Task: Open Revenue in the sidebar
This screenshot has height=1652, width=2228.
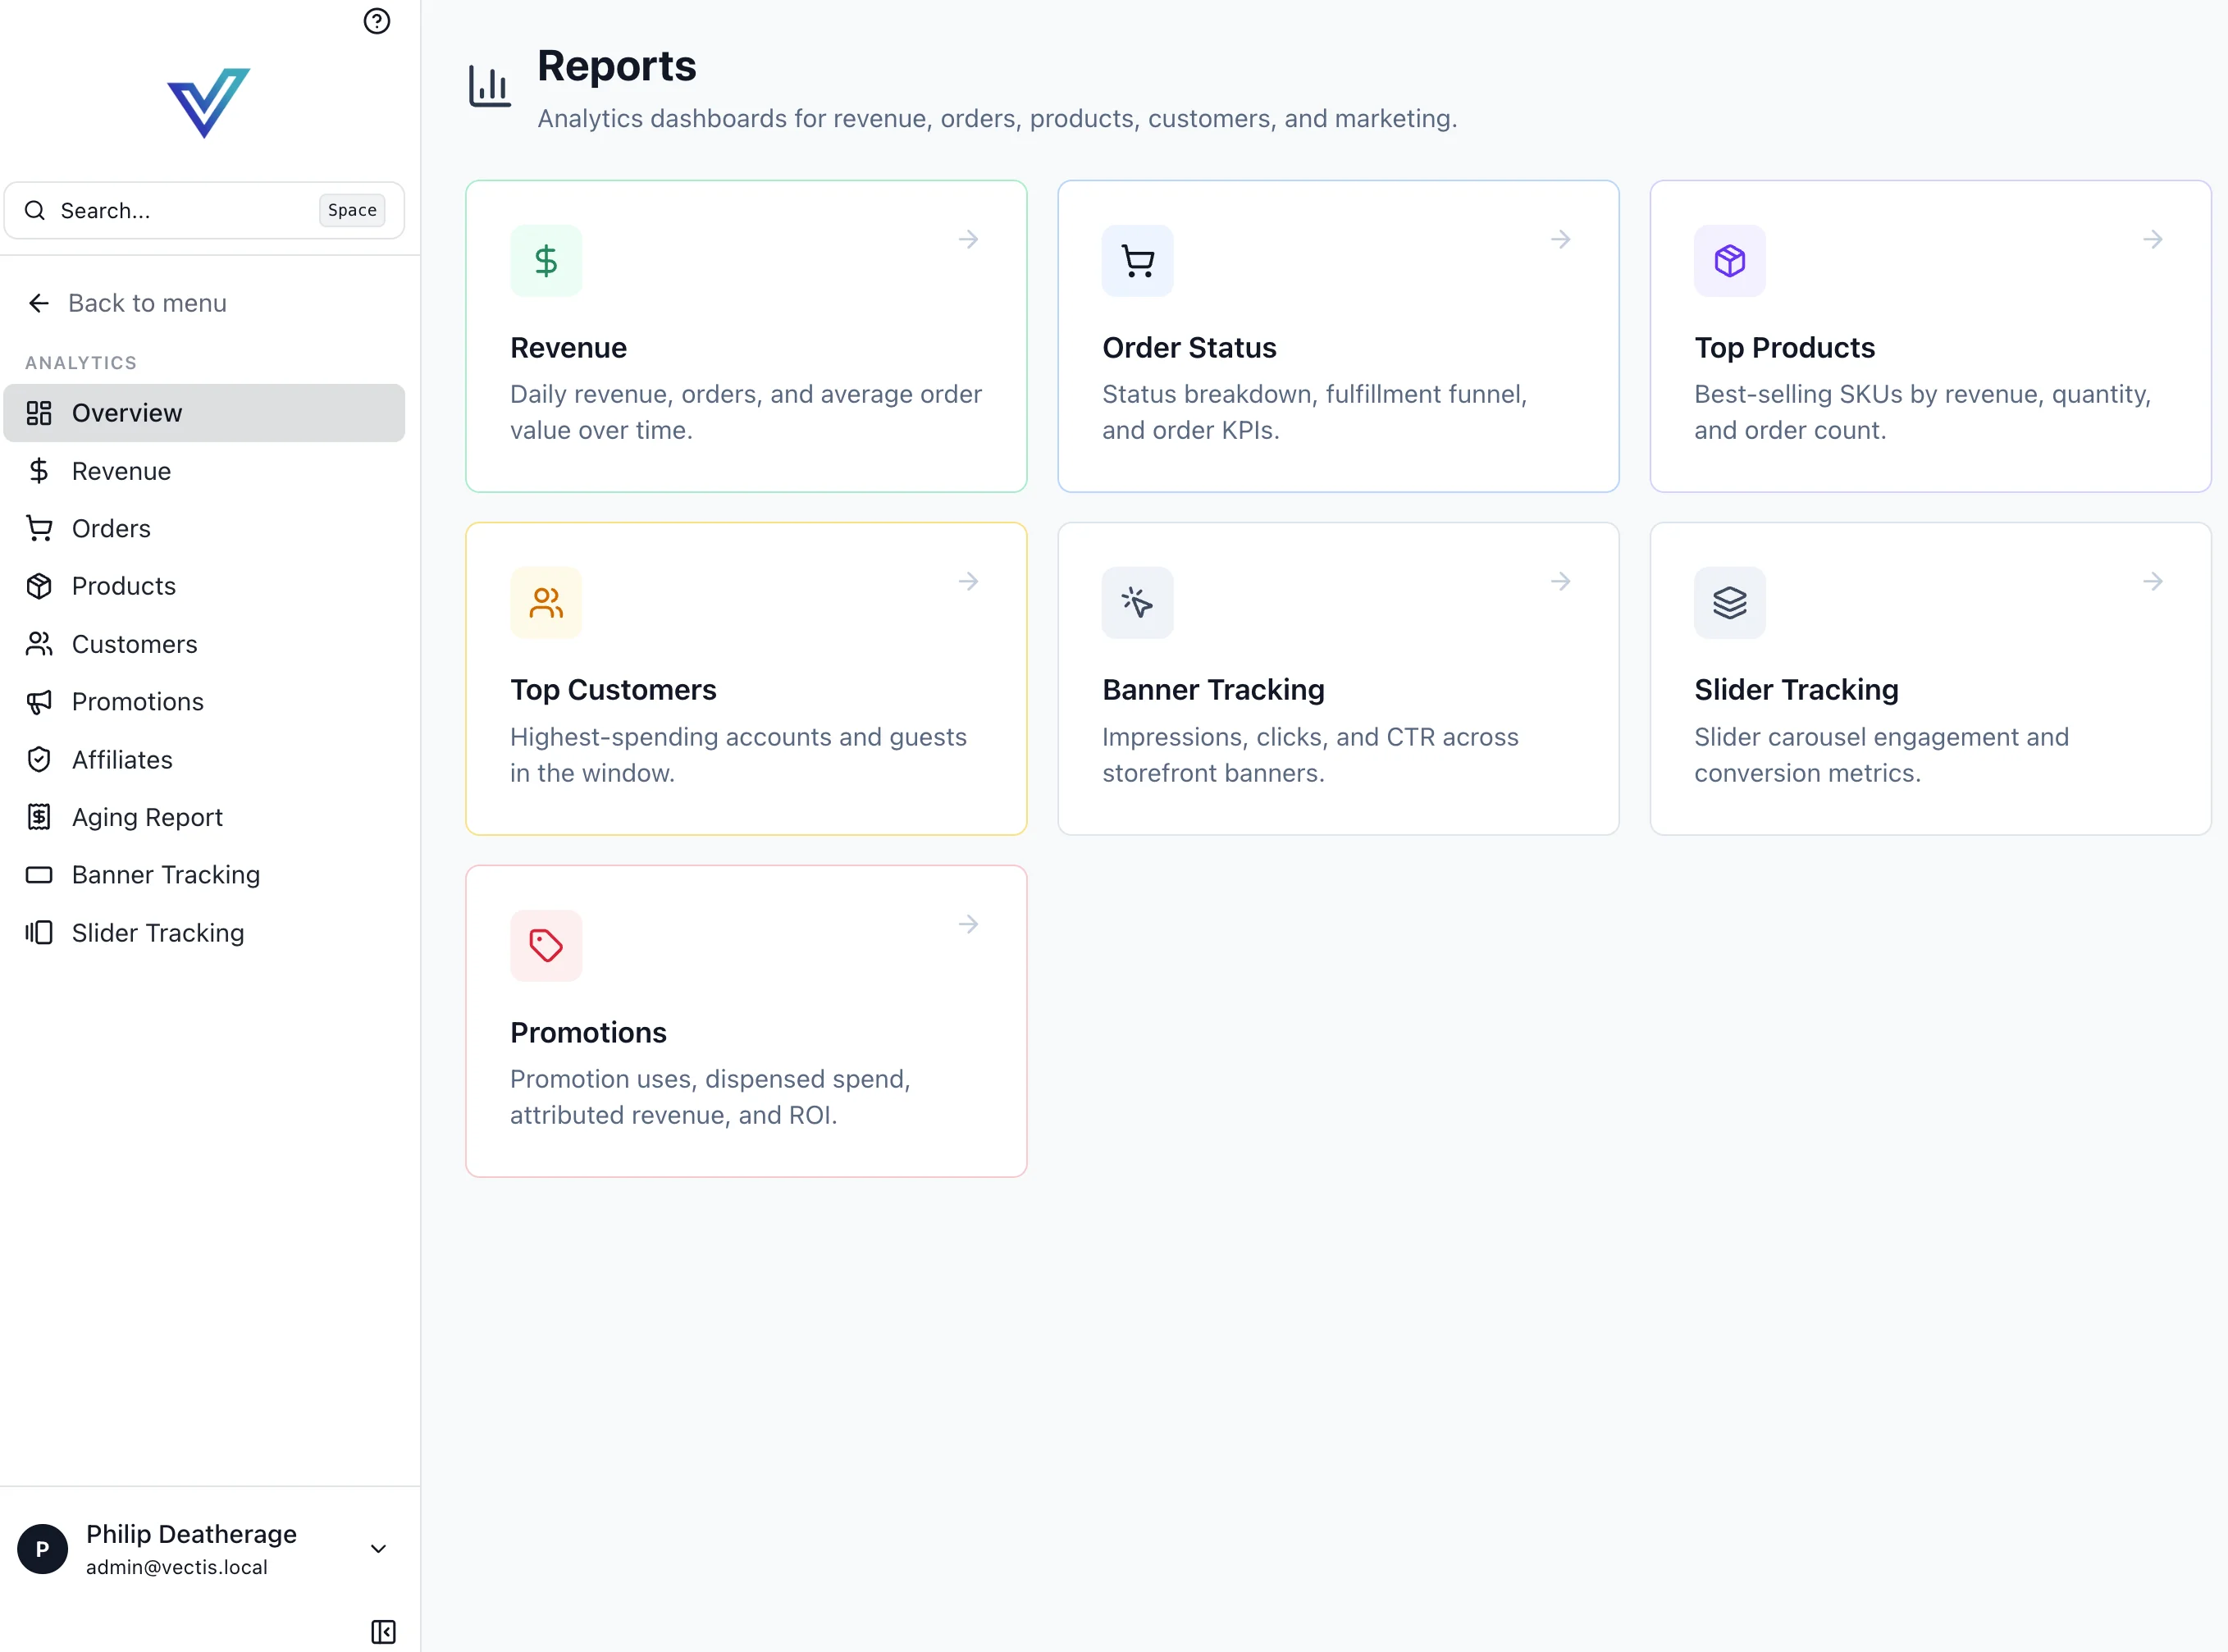Action: pyautogui.click(x=204, y=471)
